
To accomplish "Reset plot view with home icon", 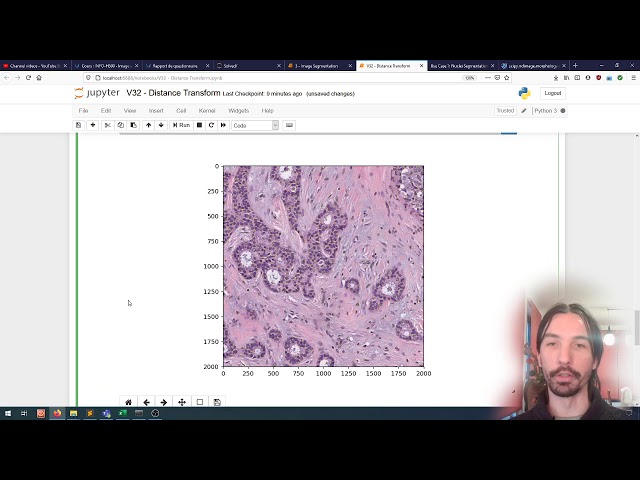I will coord(128,402).
